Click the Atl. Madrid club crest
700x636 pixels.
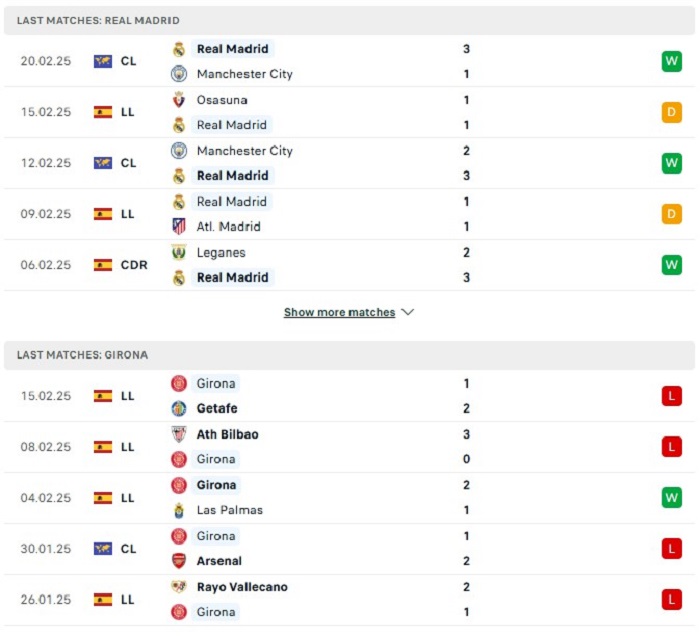coord(179,226)
